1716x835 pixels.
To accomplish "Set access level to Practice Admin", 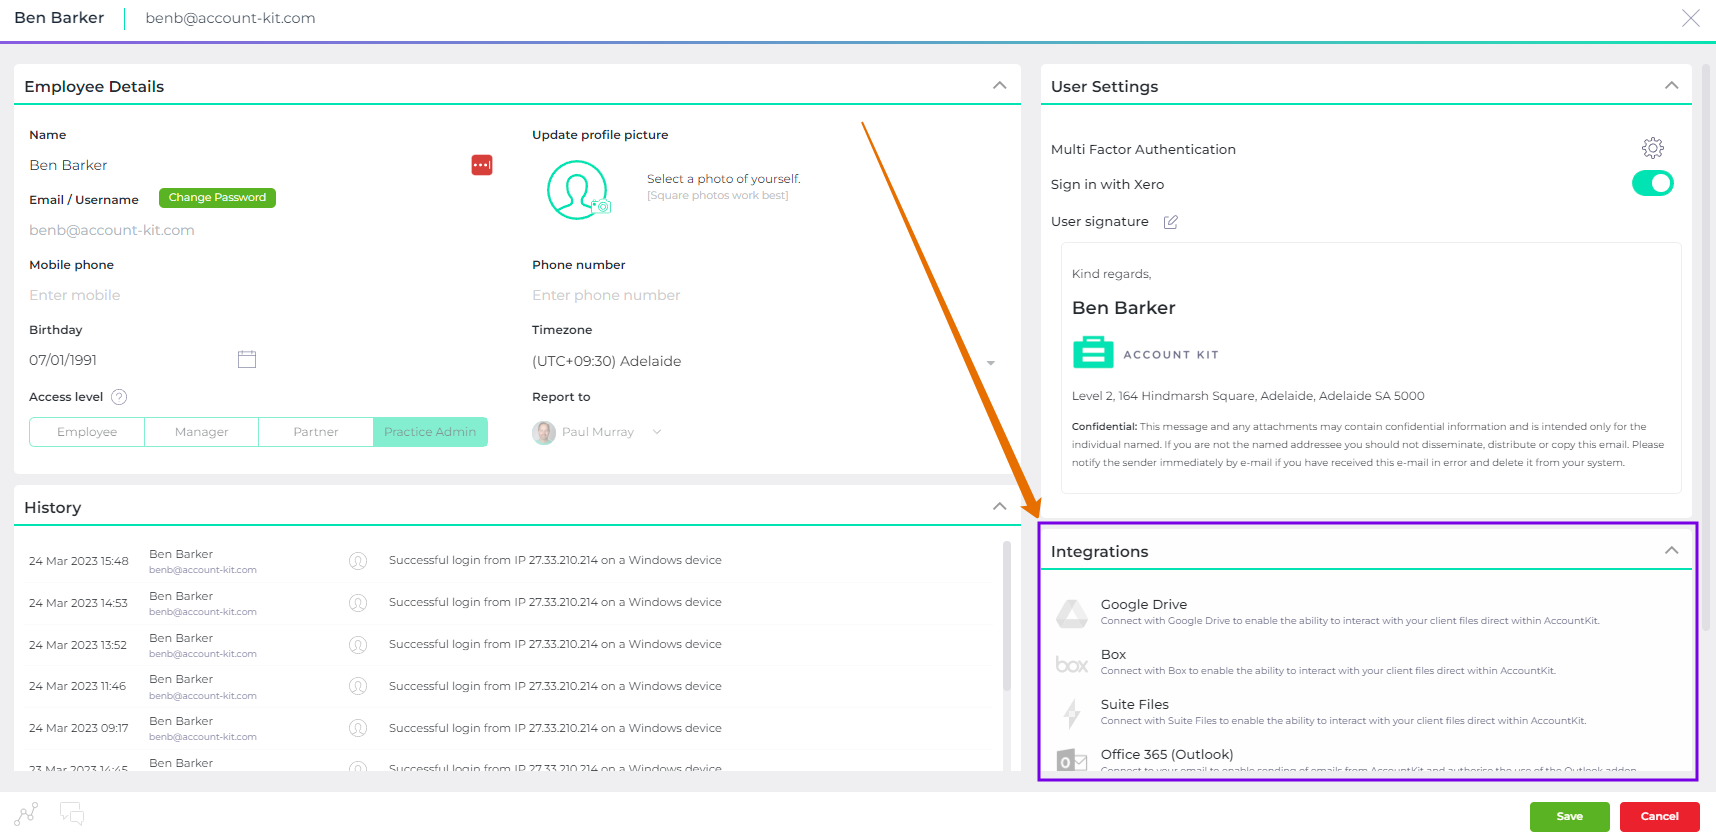I will pyautogui.click(x=430, y=432).
